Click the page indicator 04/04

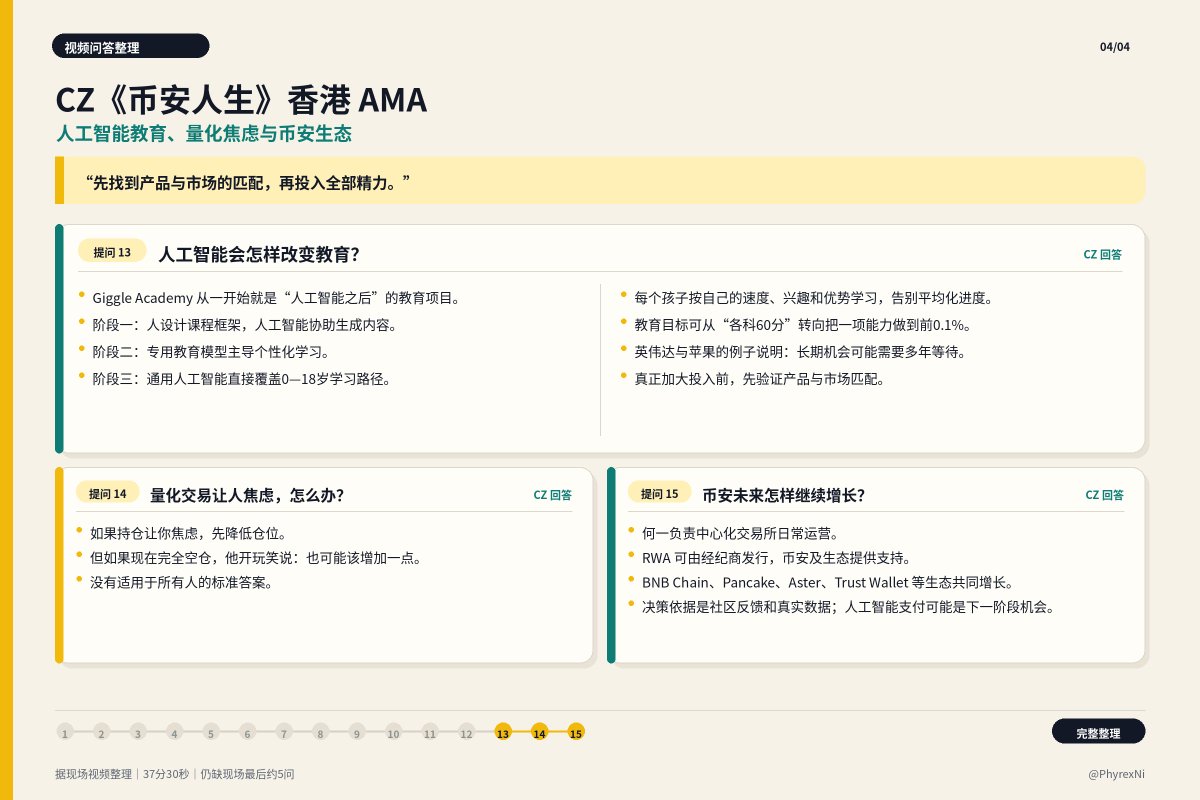[x=1115, y=47]
